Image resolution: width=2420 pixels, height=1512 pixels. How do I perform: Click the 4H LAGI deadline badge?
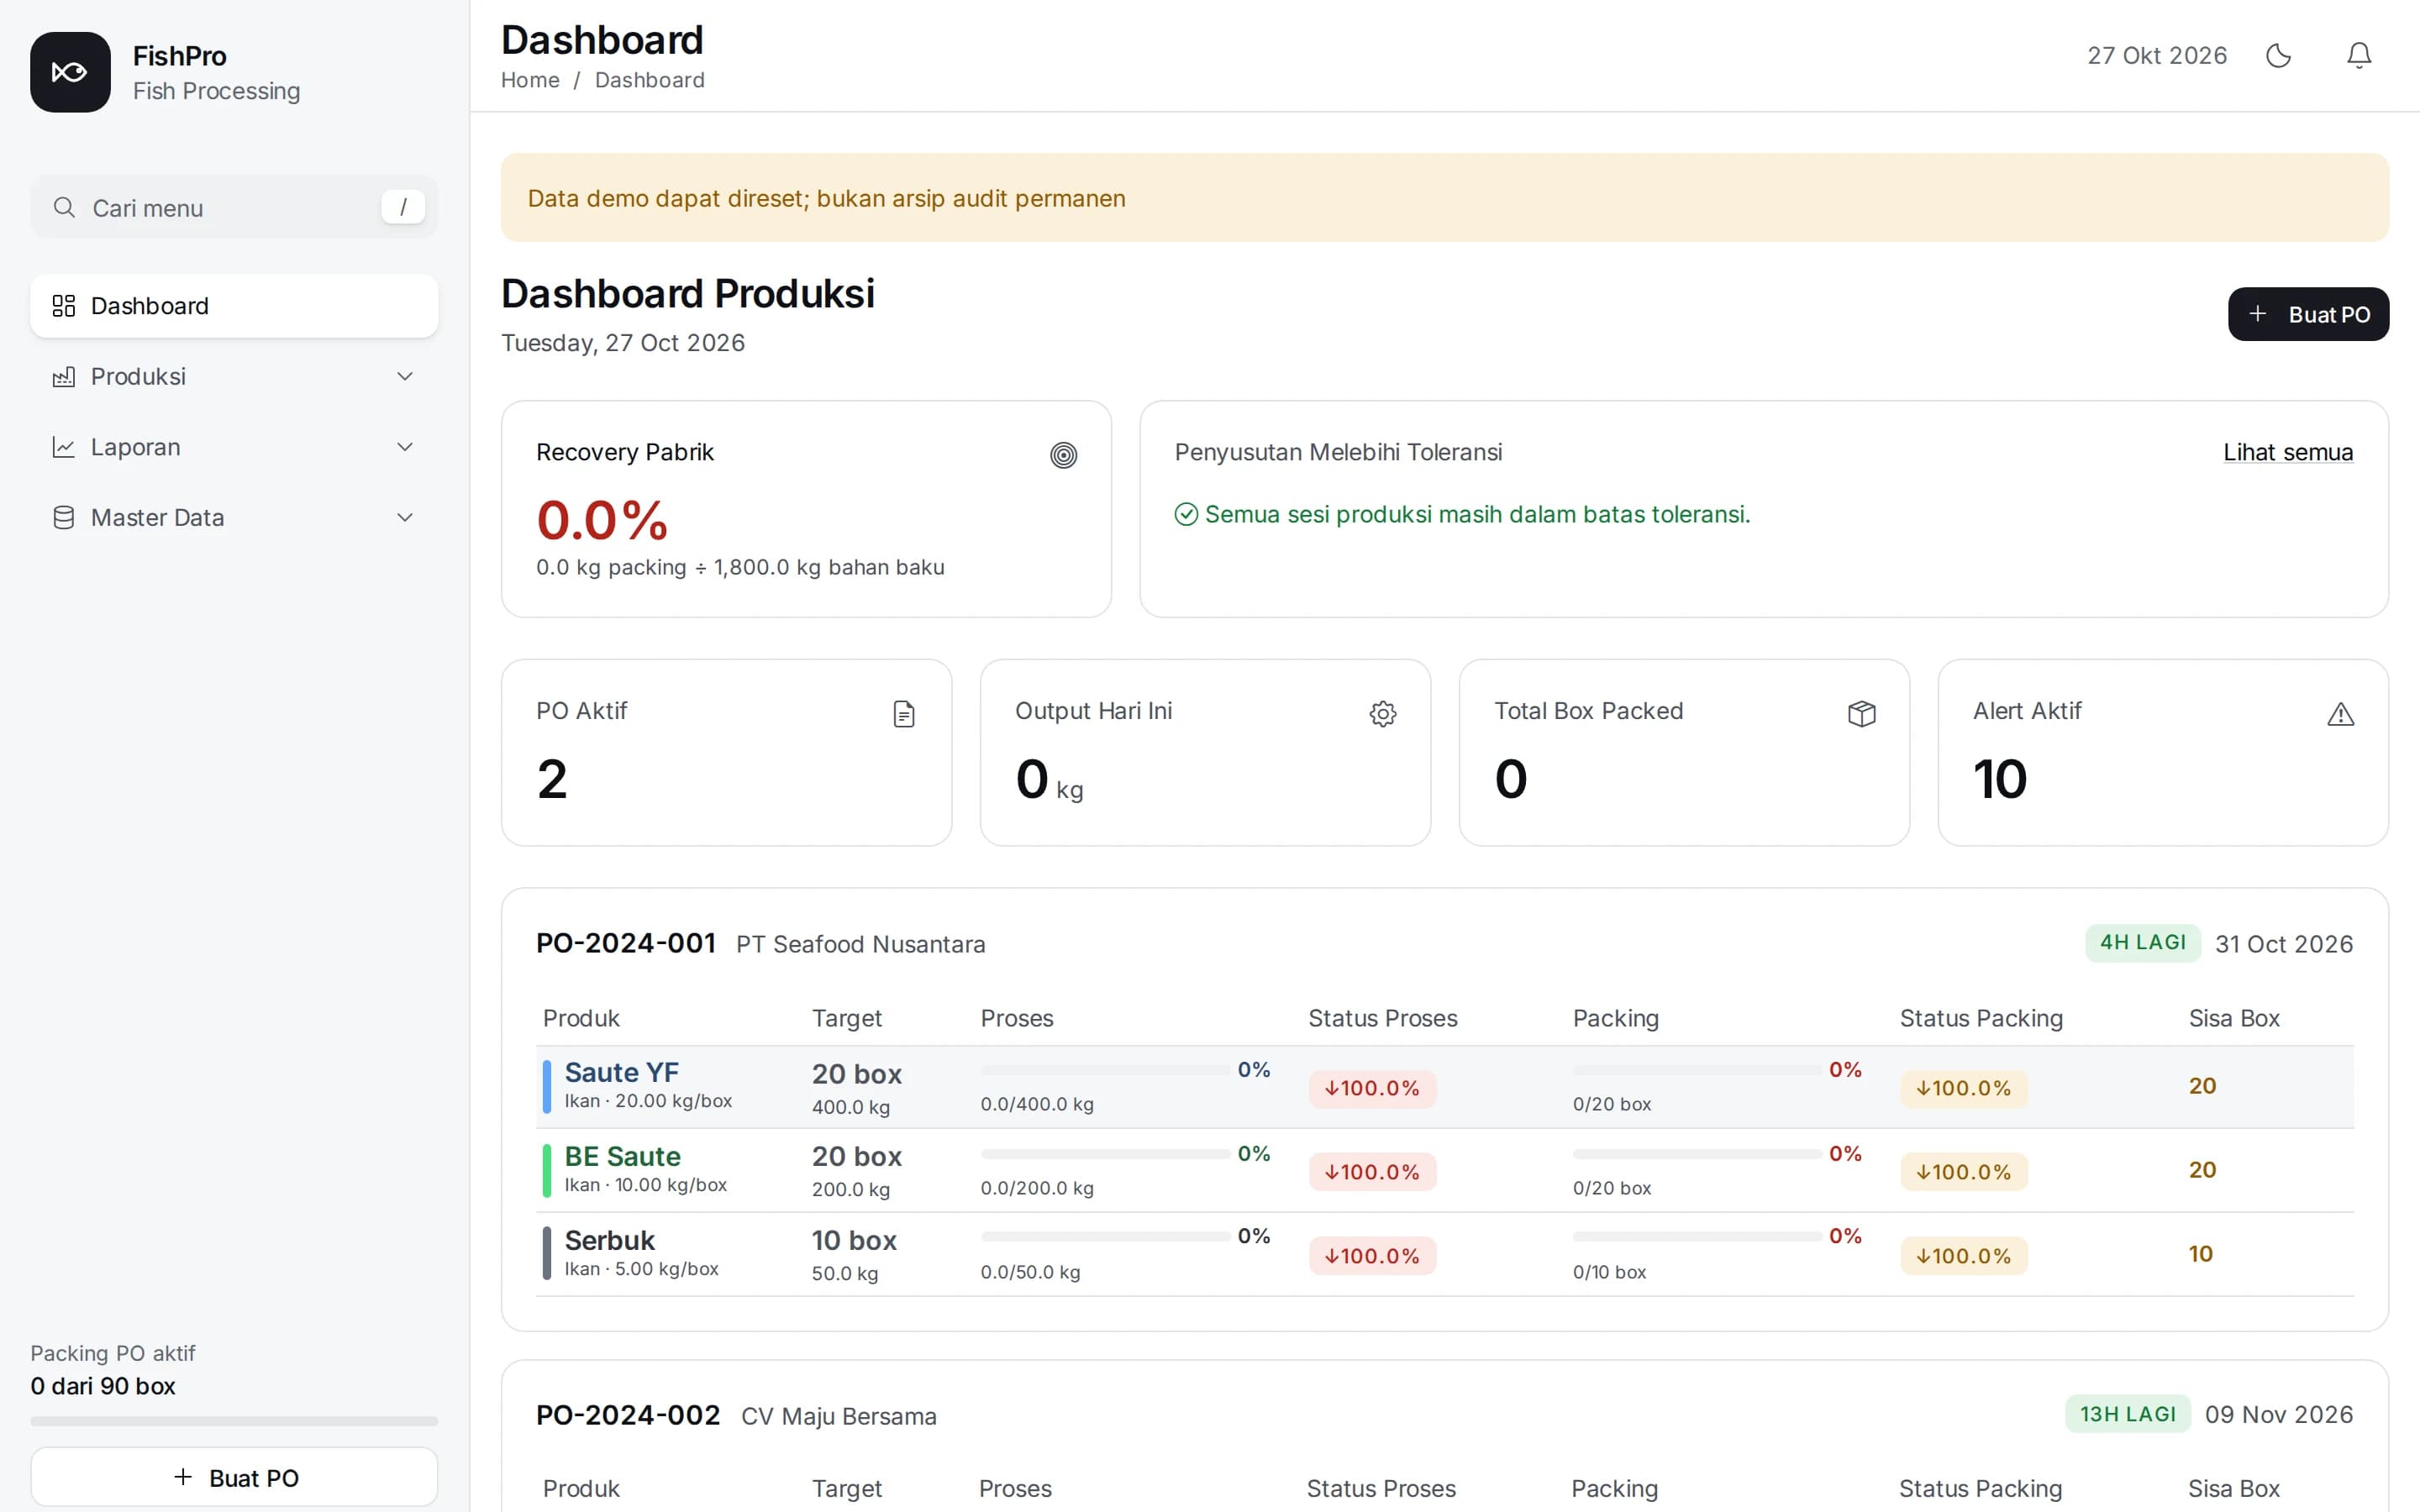coord(2142,943)
